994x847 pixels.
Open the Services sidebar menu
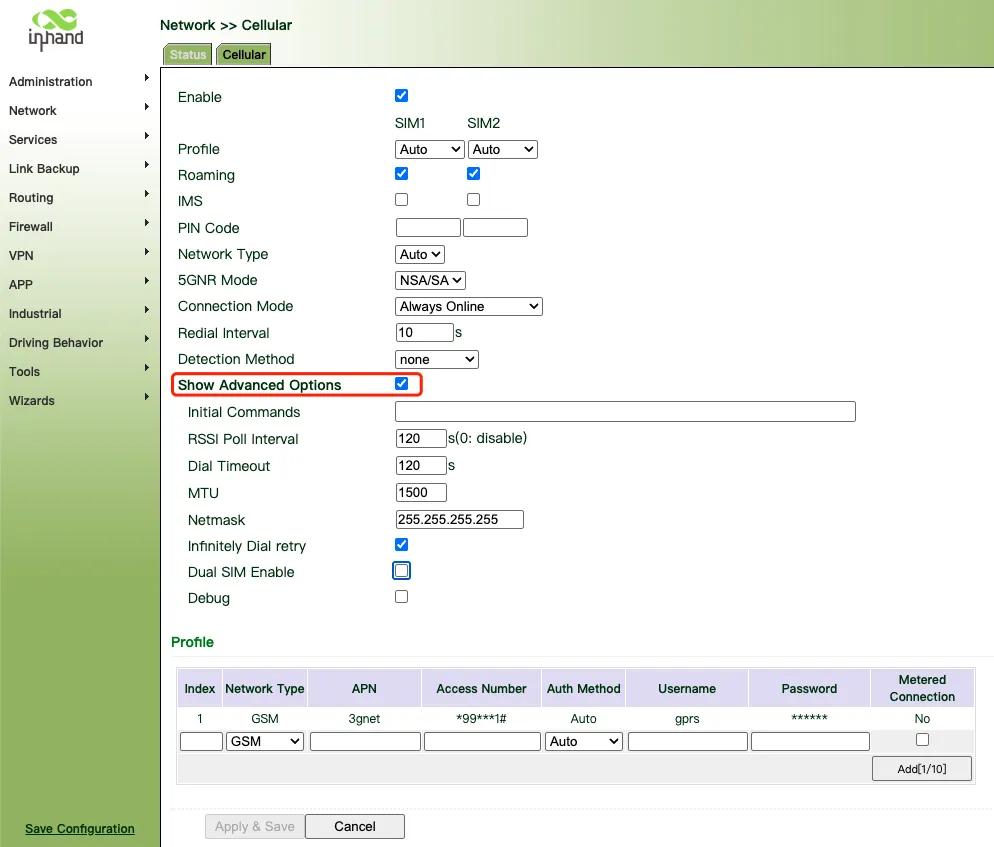coord(33,140)
